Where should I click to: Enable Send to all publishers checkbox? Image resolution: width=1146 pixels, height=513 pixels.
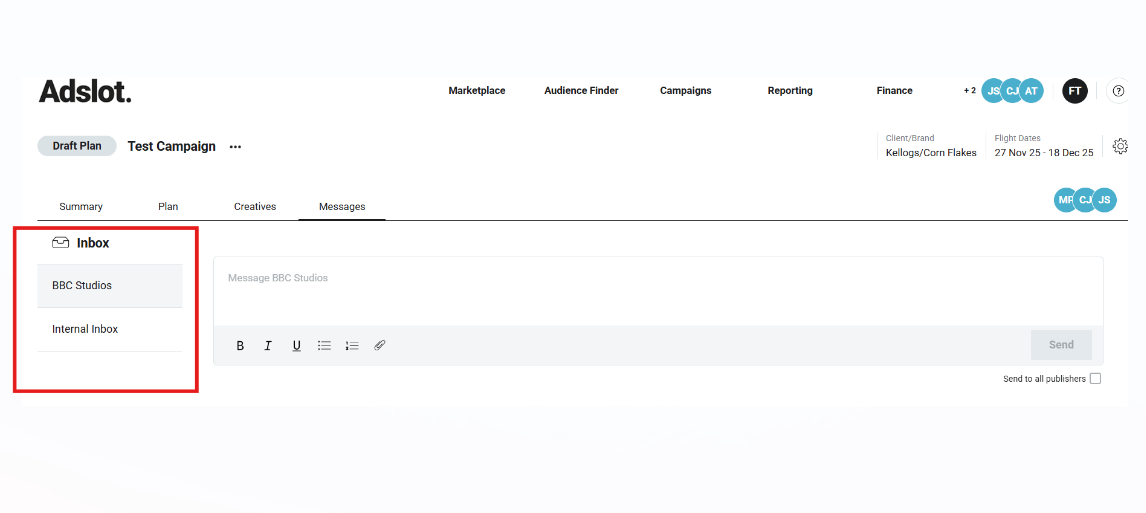point(1095,379)
